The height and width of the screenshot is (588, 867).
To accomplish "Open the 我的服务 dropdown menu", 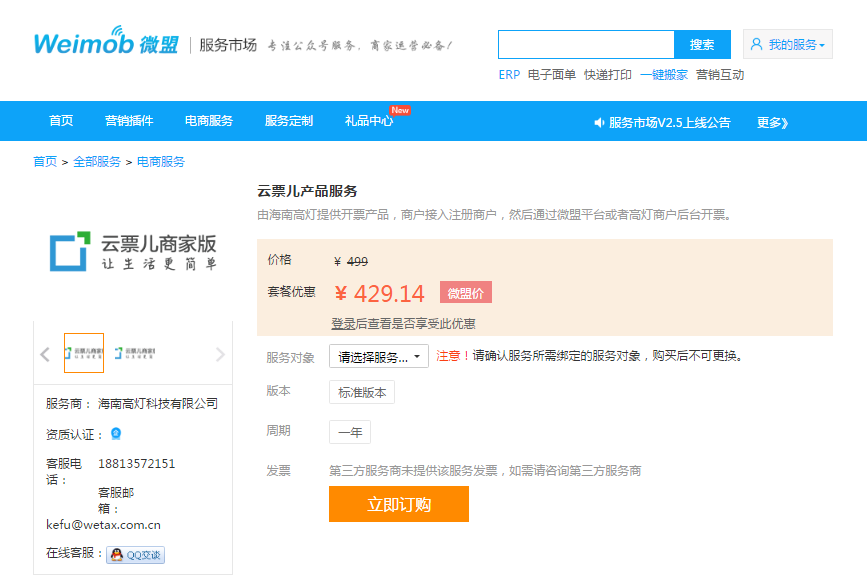I will point(788,44).
